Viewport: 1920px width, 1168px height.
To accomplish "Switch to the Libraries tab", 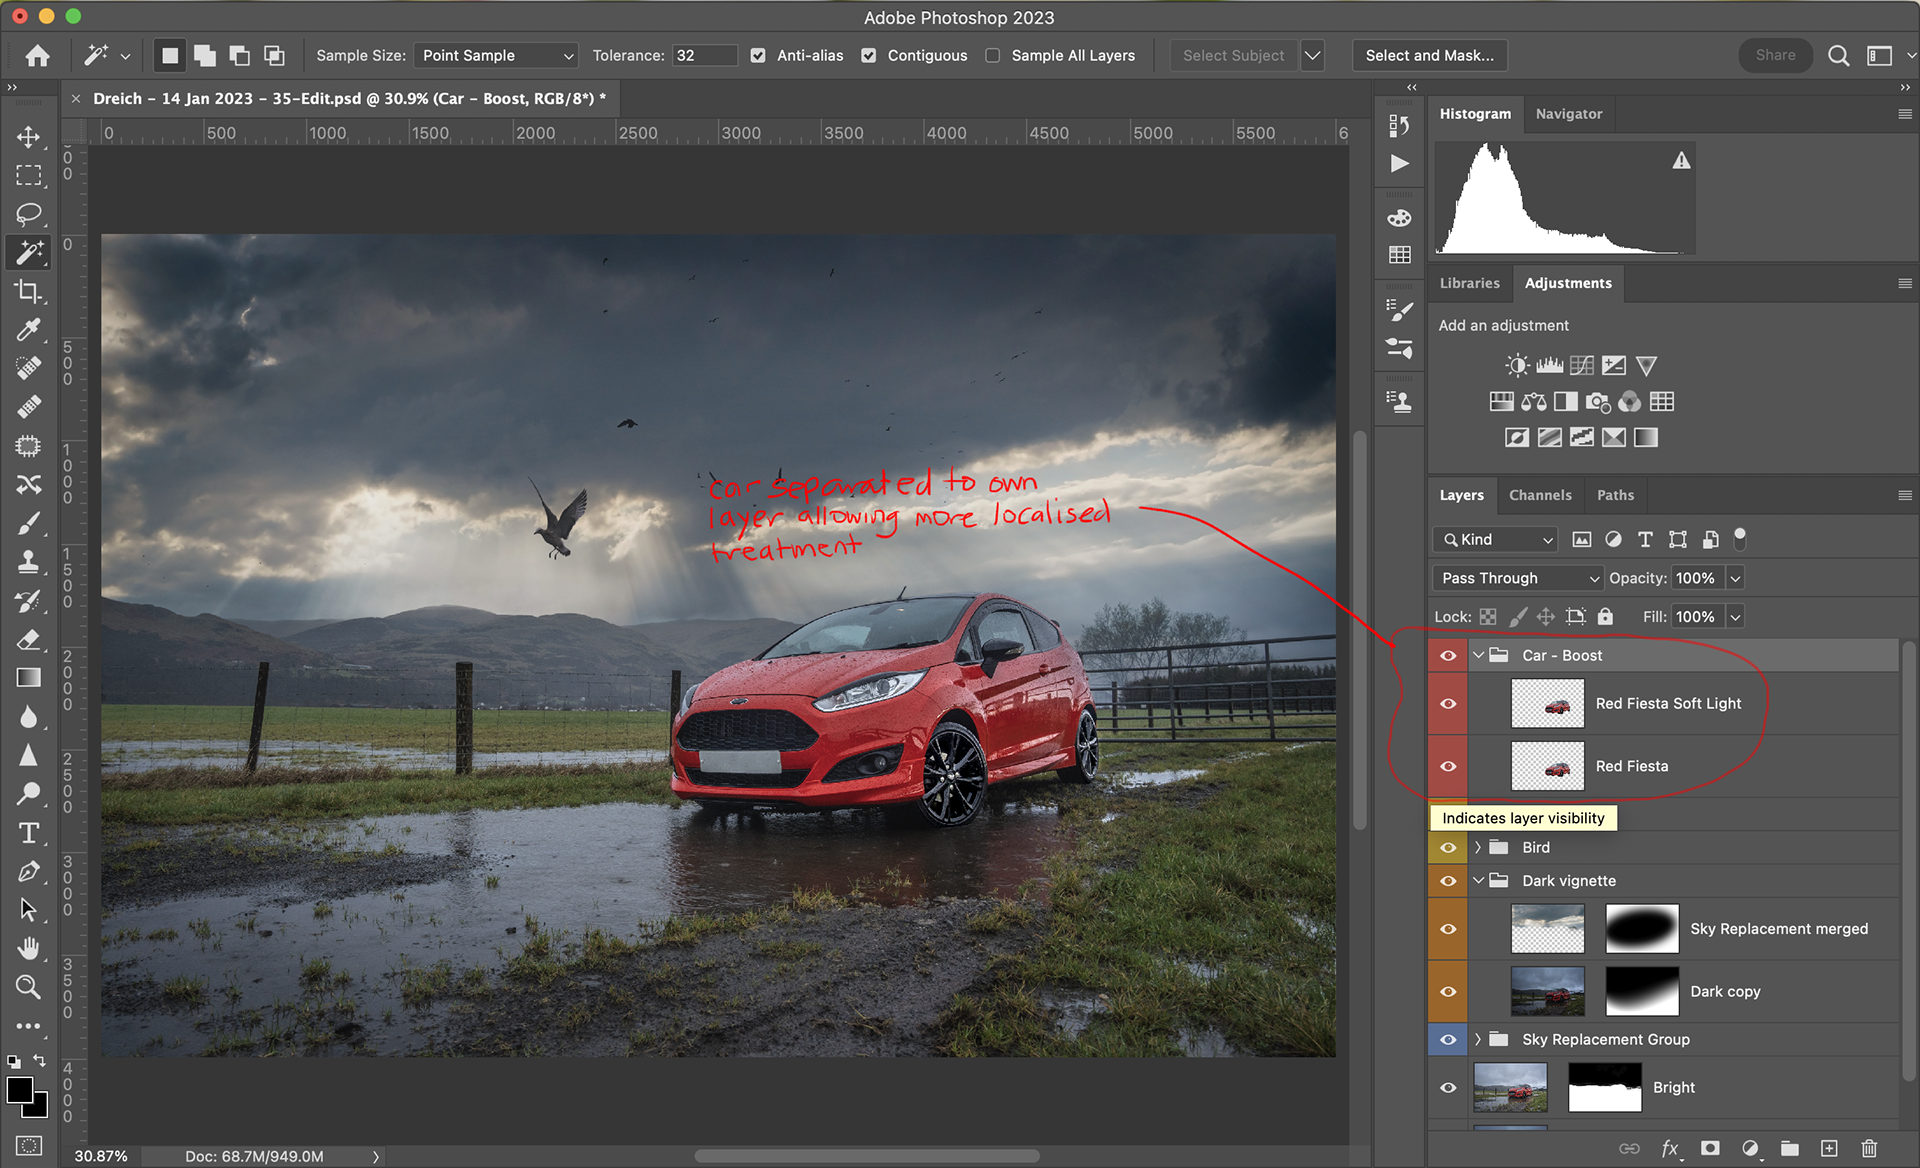I will click(x=1469, y=283).
